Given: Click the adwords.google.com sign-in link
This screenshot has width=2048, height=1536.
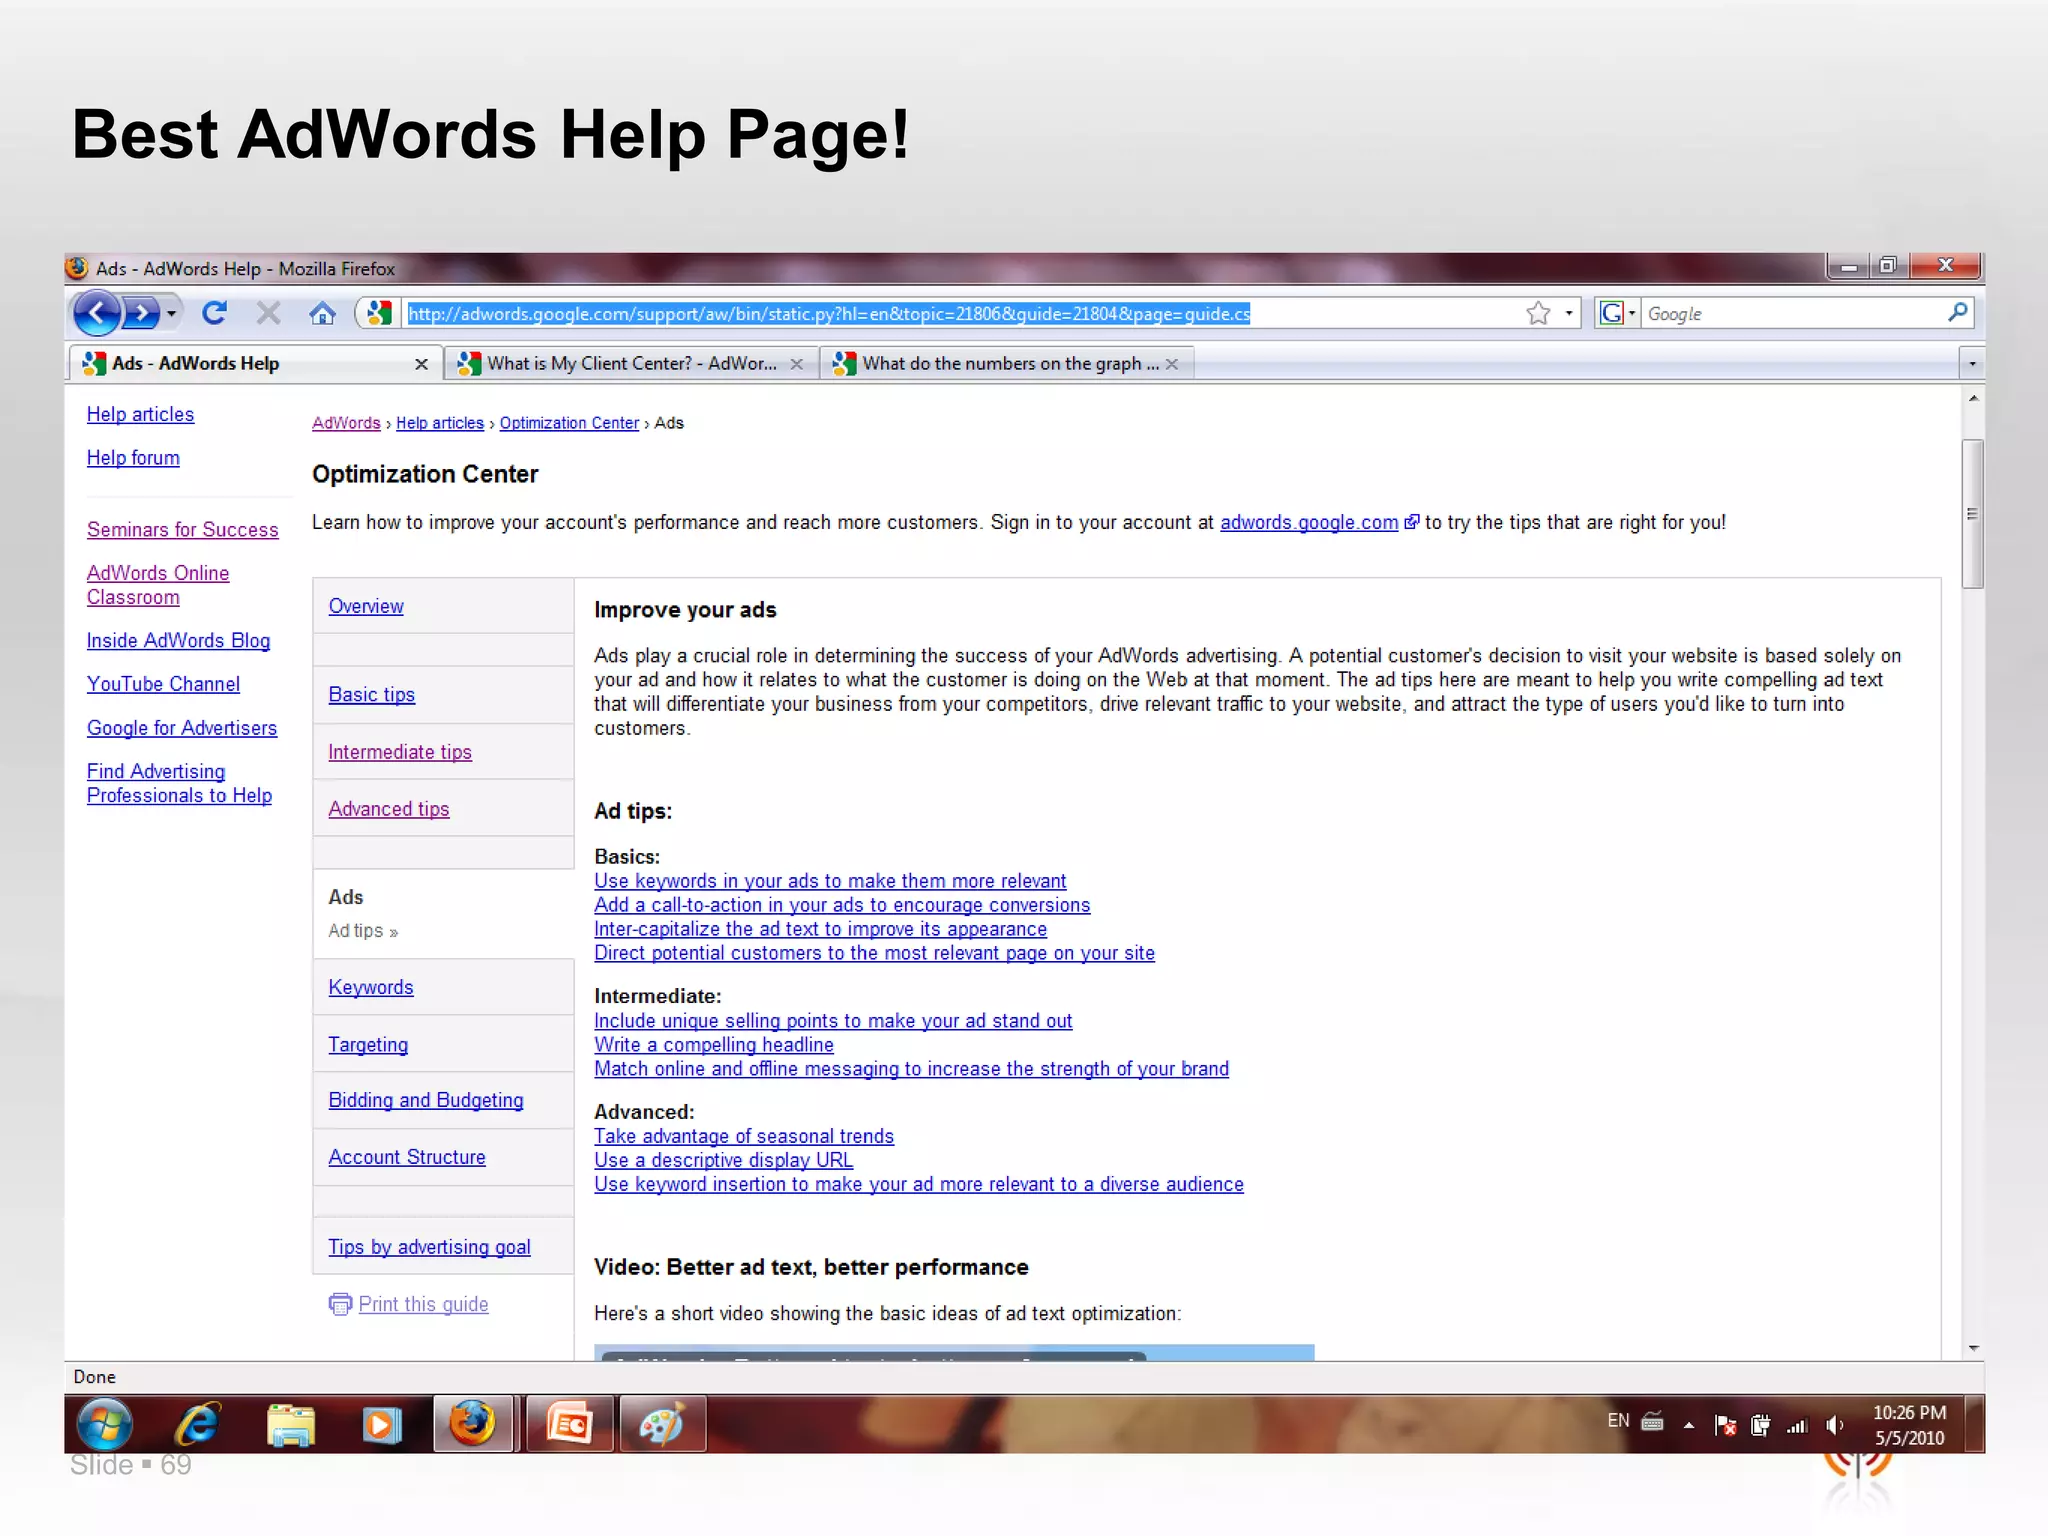Looking at the screenshot, I should click(x=1309, y=522).
